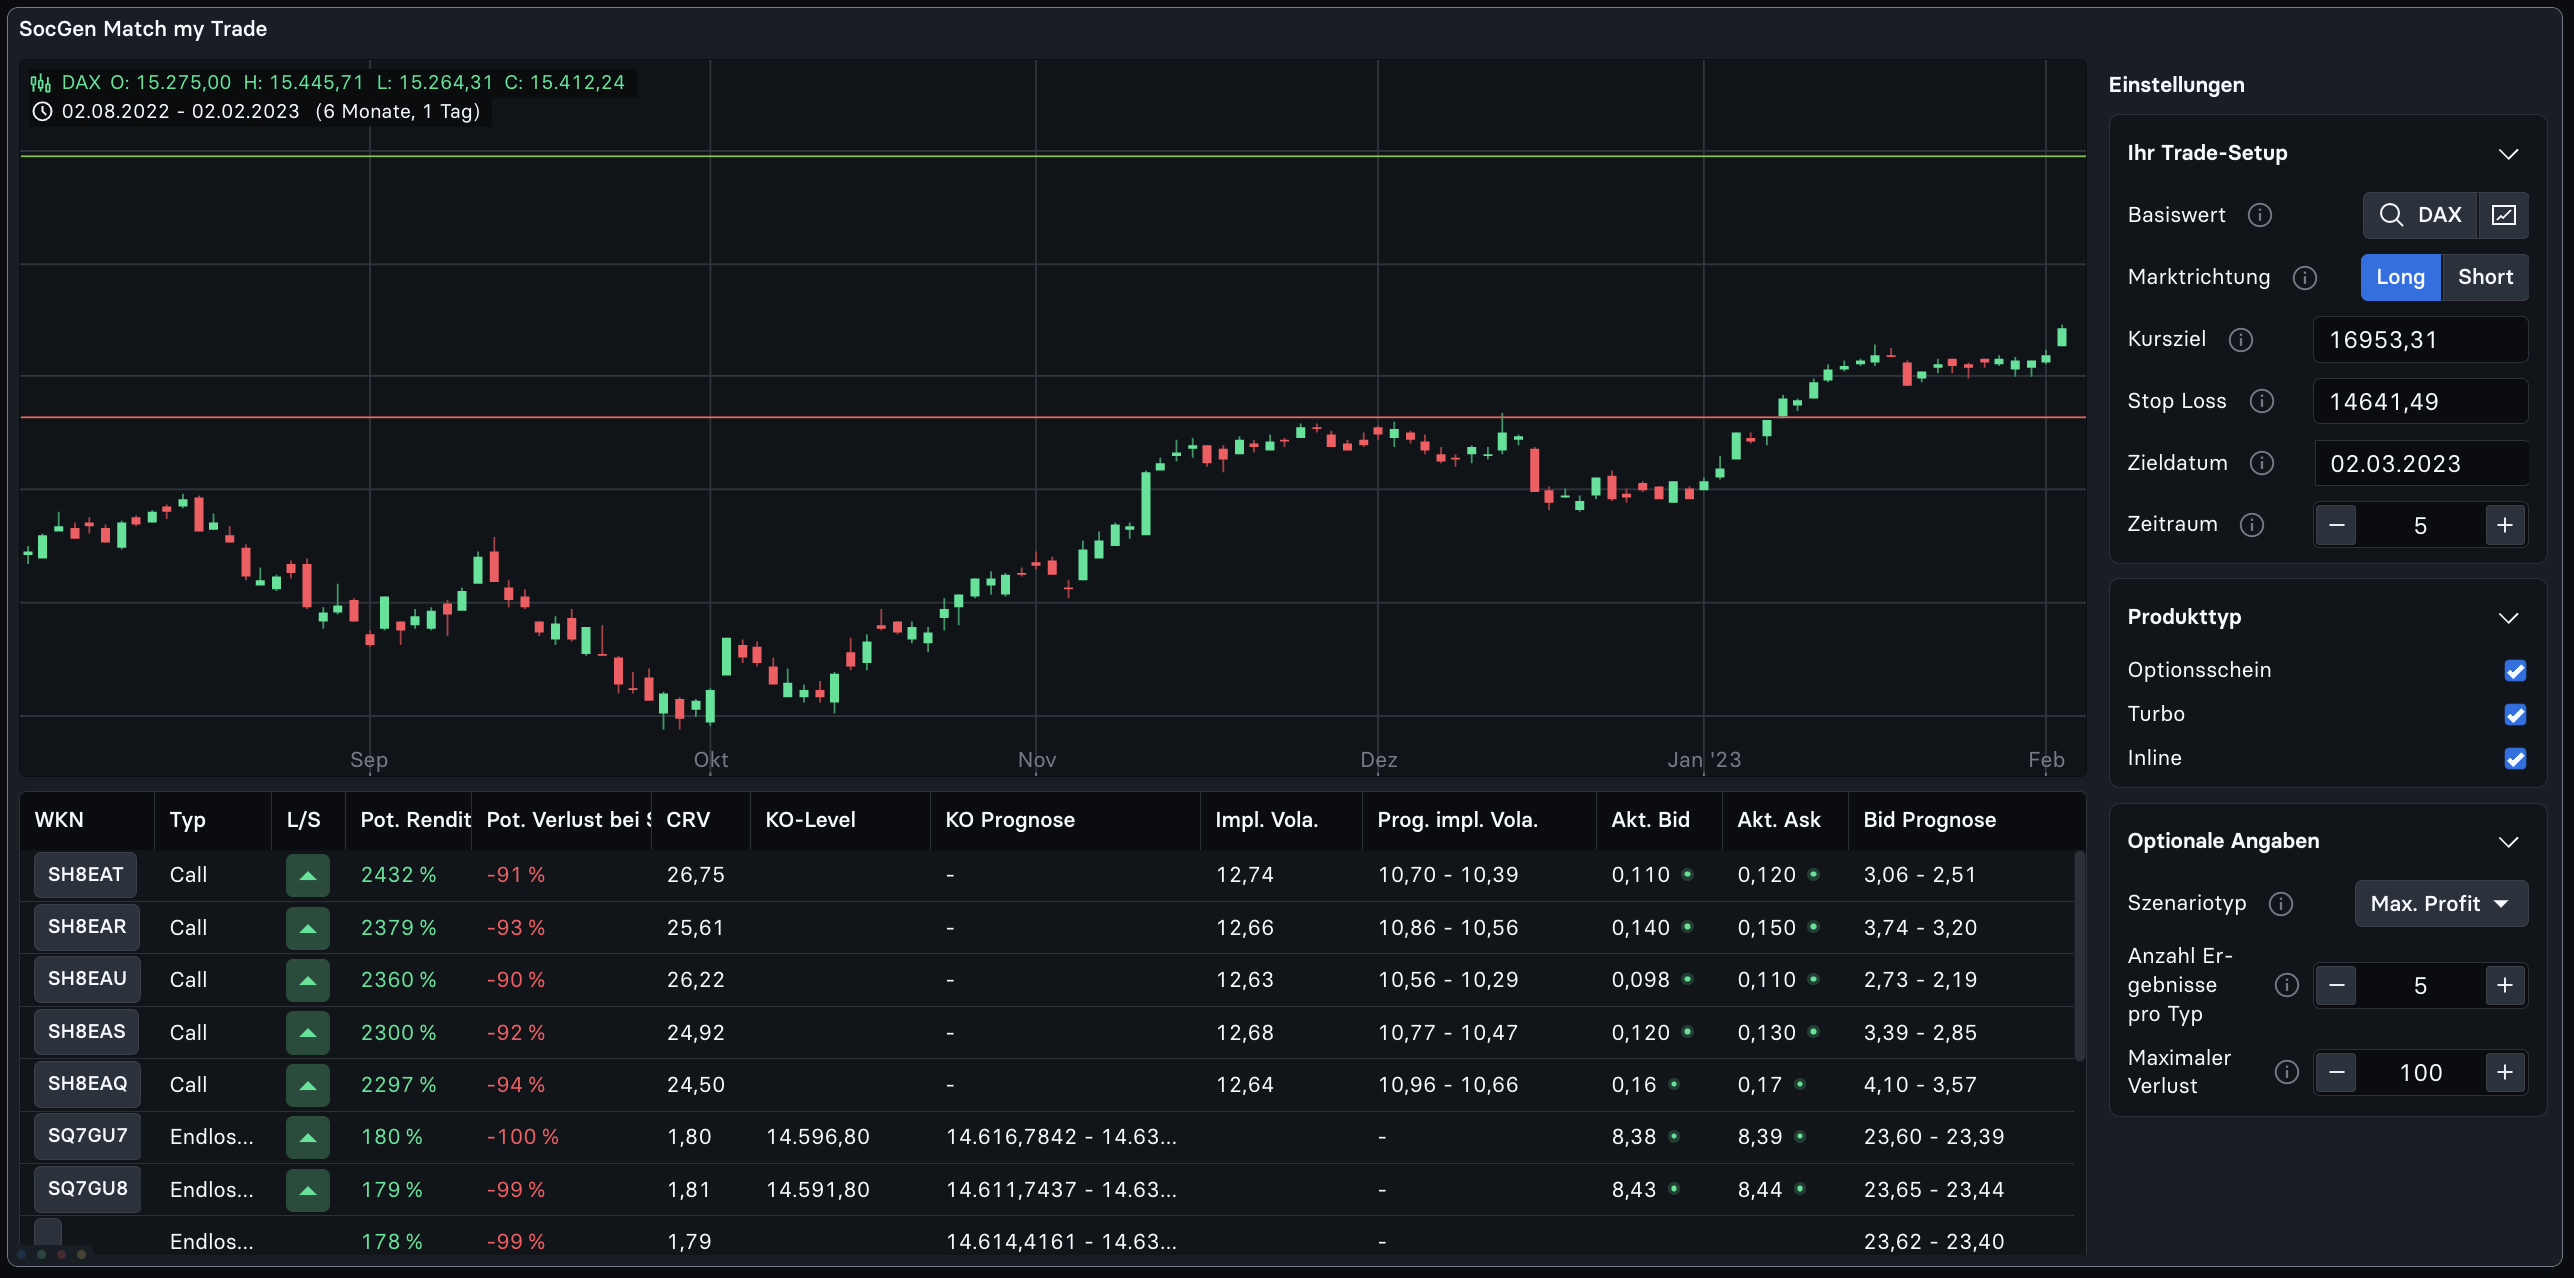The image size is (2574, 1278).
Task: Open product SH8EAU via its WKN button
Action: pyautogui.click(x=87, y=979)
